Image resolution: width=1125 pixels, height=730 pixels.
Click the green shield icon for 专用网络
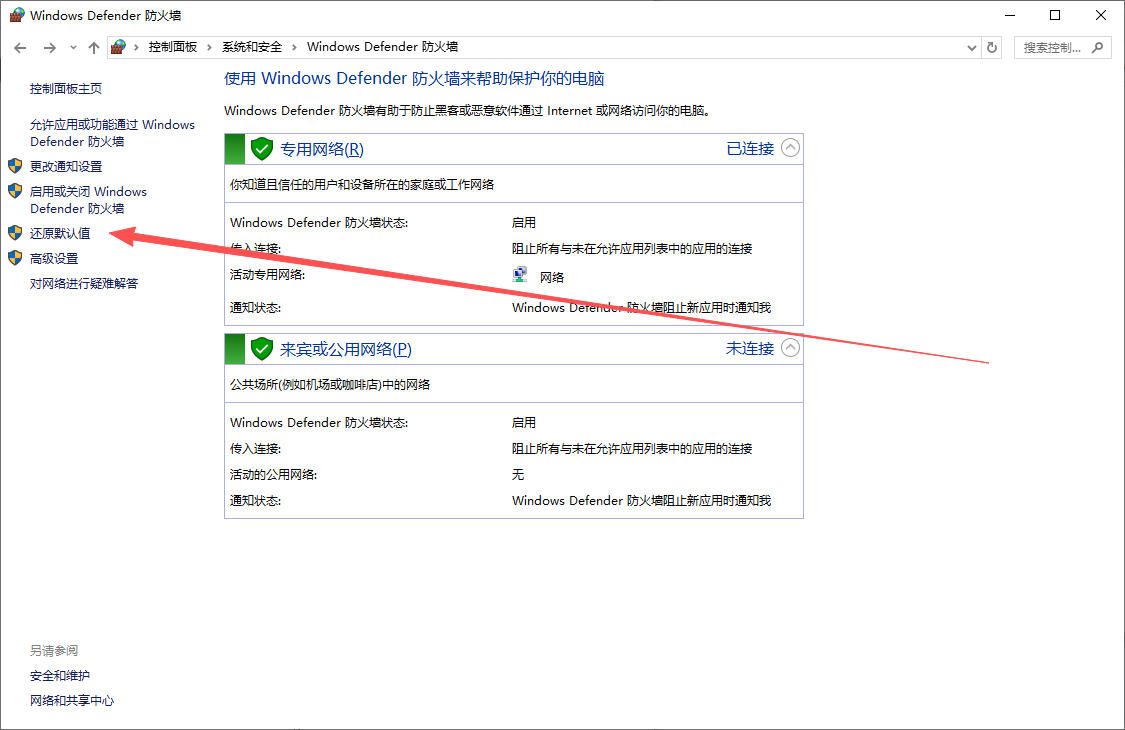[x=262, y=149]
